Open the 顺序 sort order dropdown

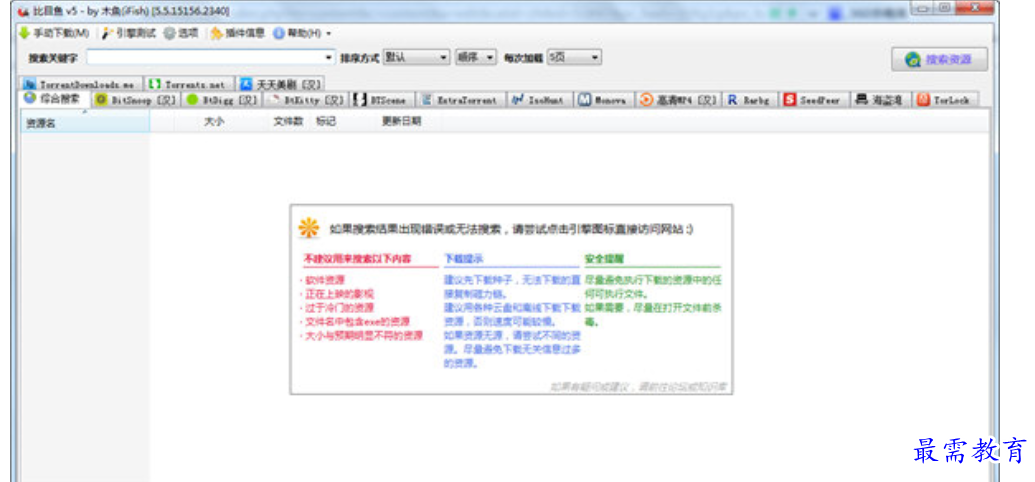475,57
